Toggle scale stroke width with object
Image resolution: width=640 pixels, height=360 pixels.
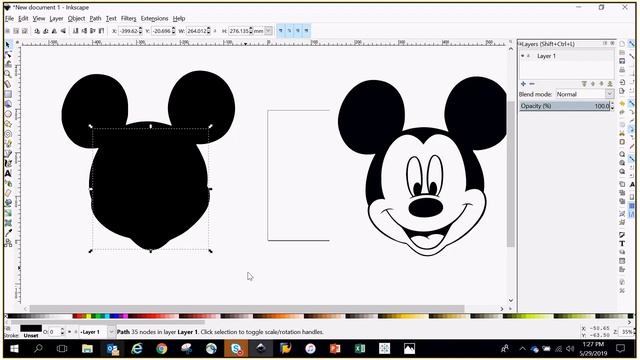click(281, 31)
